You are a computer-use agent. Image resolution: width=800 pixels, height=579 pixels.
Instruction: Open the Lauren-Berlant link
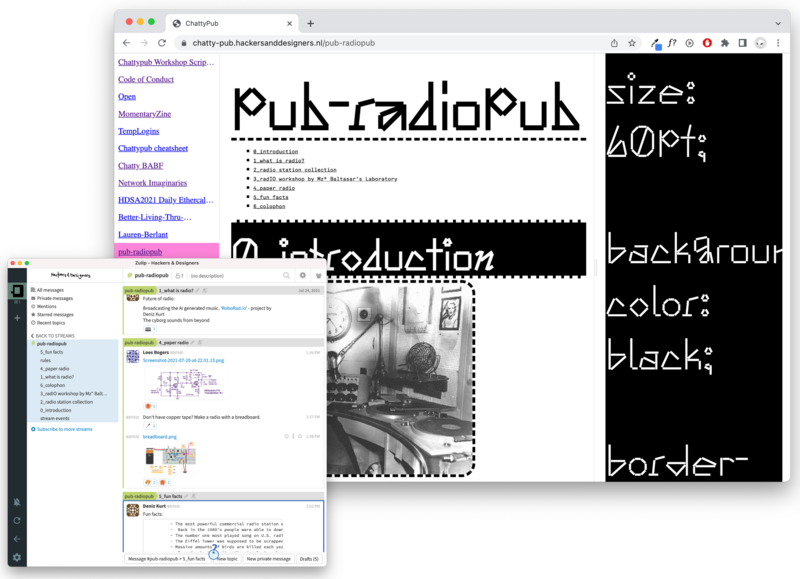coord(143,234)
